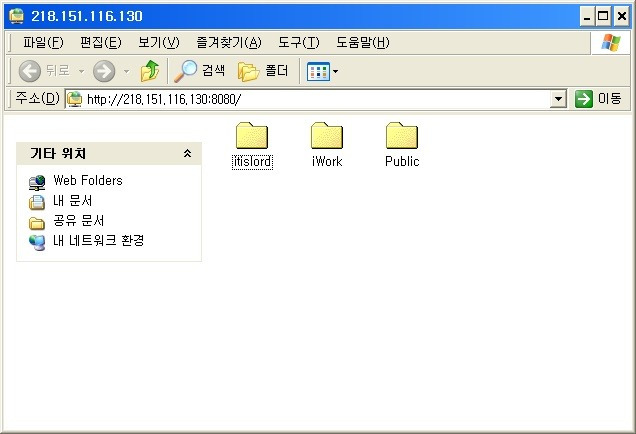Click the Web Folders globe icon

click(x=37, y=183)
